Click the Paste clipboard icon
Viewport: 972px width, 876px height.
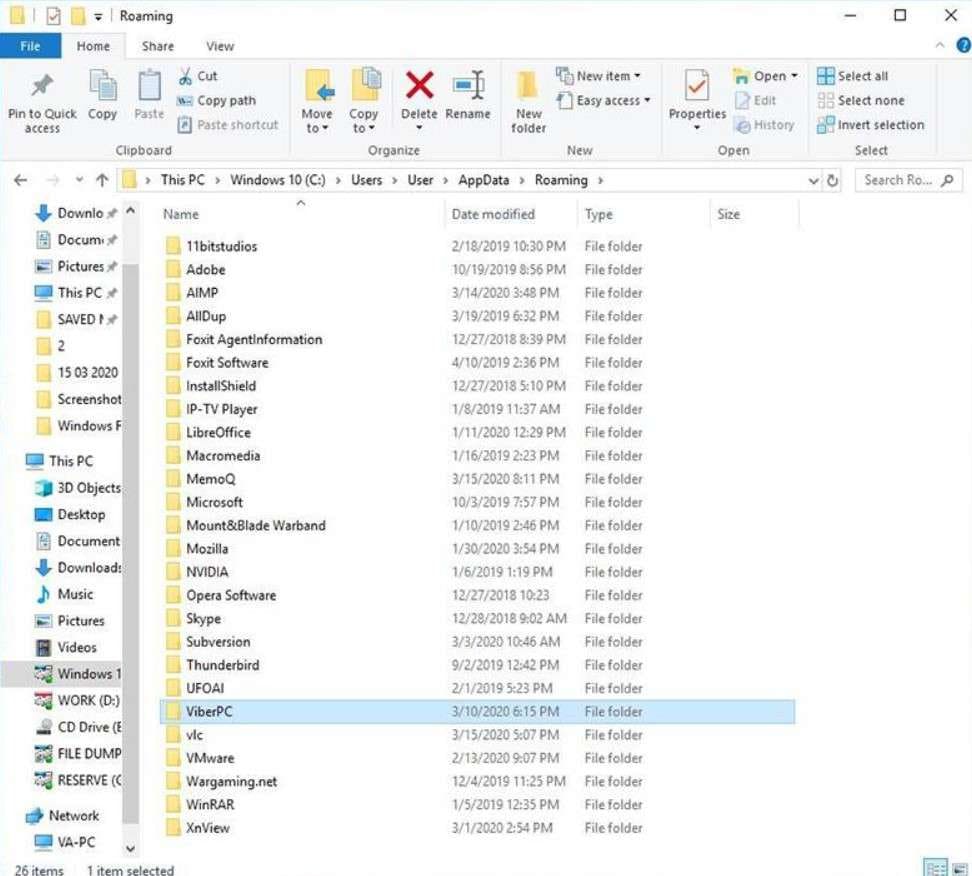tap(149, 86)
